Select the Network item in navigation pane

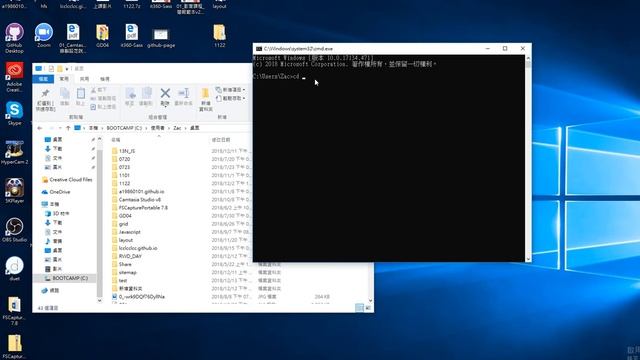[51, 291]
